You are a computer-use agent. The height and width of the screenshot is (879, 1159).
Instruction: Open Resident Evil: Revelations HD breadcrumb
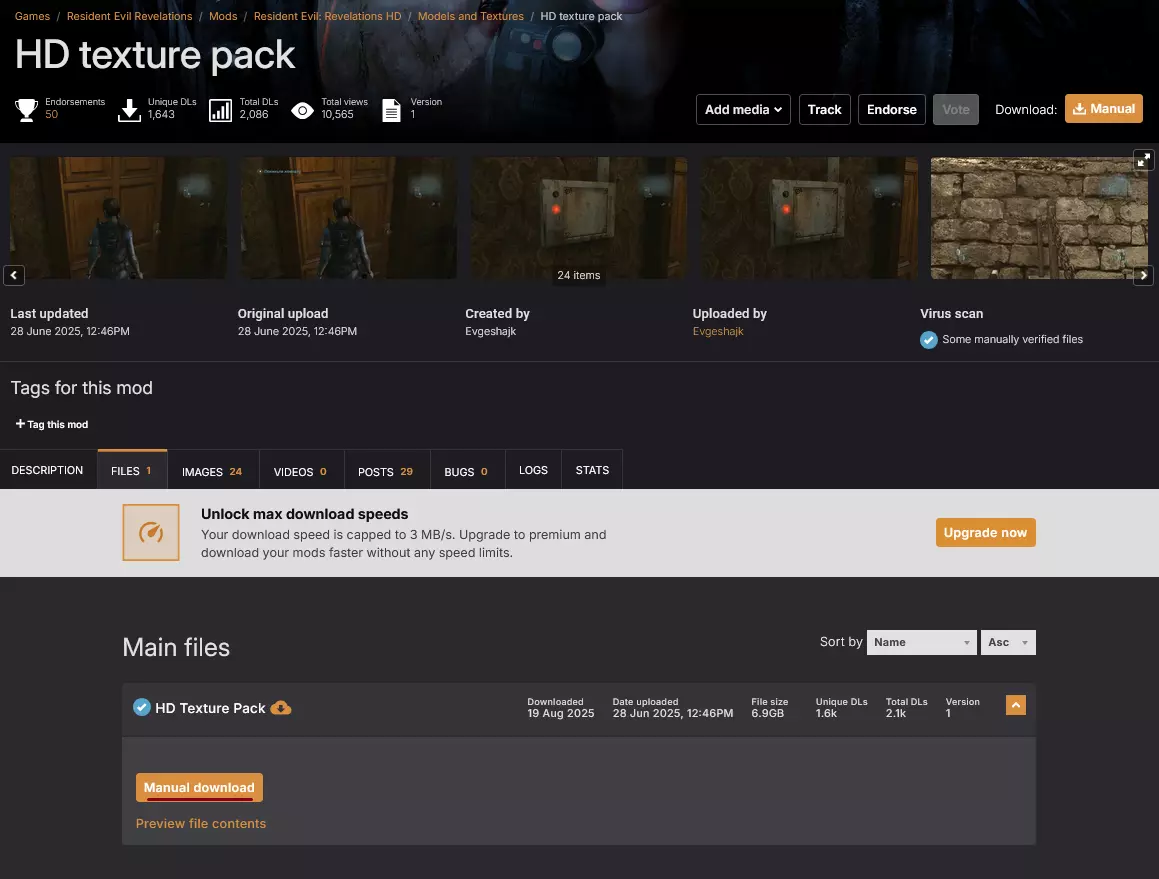click(x=327, y=16)
